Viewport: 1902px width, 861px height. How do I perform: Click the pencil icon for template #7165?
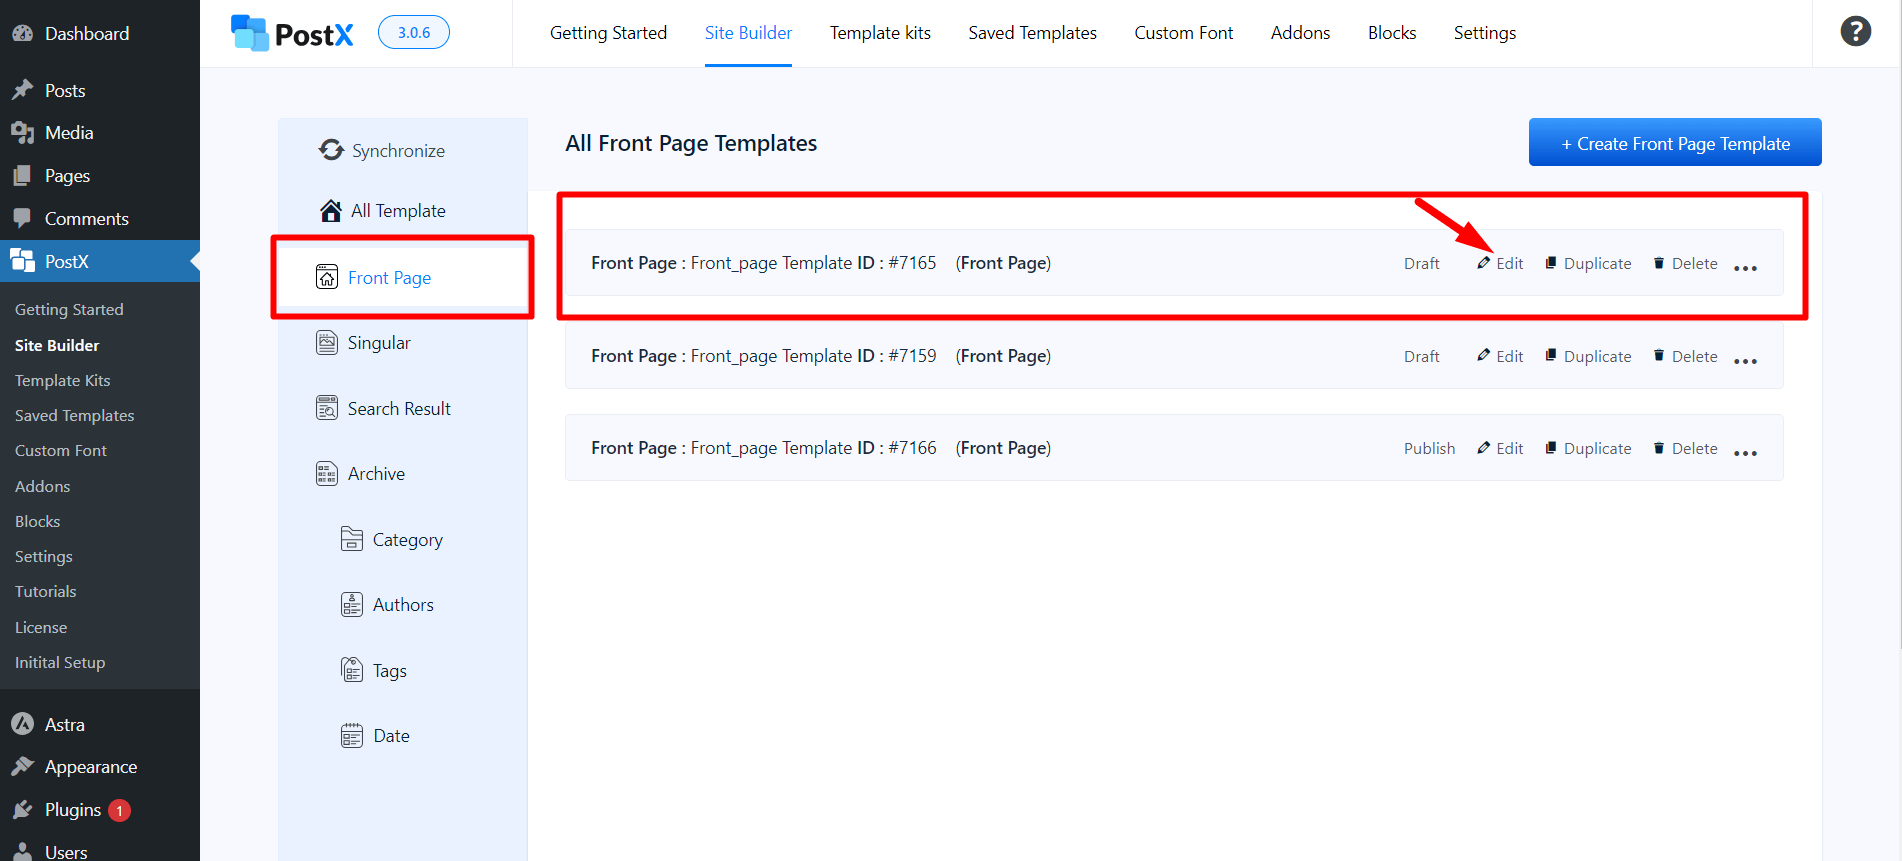click(x=1484, y=263)
